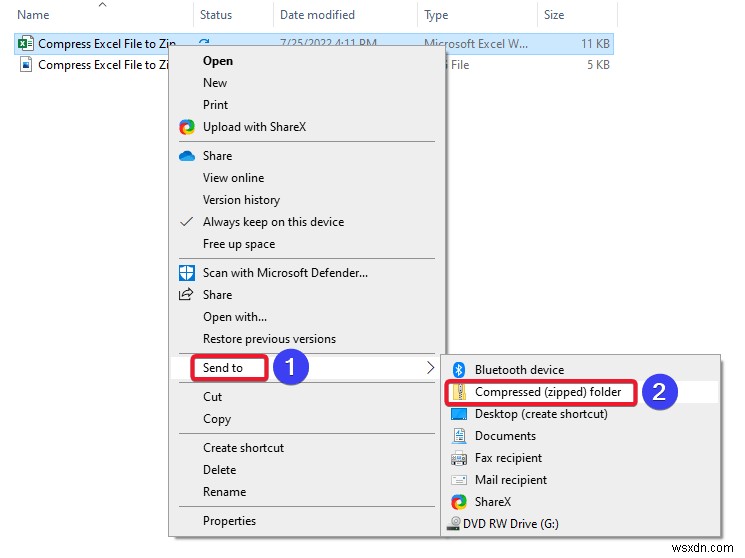
Task: Click the 11 KB size value
Action: pos(595,44)
